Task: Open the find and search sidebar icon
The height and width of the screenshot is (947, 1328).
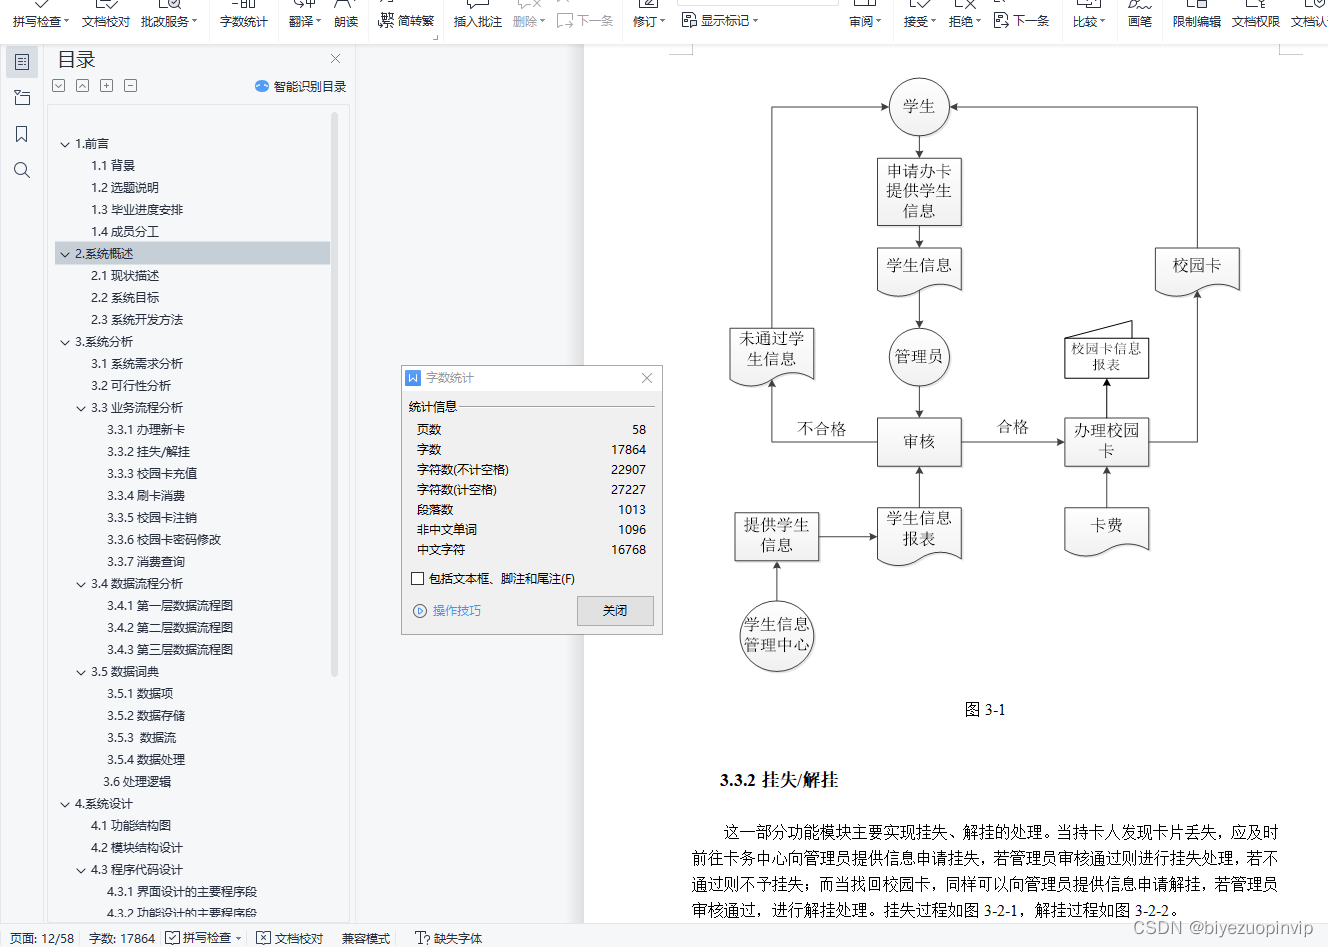Action: coord(22,170)
